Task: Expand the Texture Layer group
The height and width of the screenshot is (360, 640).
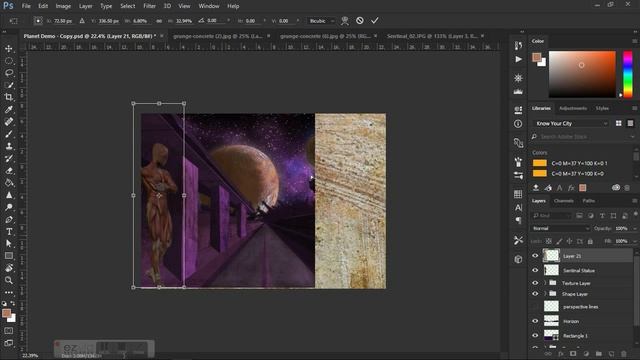Action: [545, 283]
